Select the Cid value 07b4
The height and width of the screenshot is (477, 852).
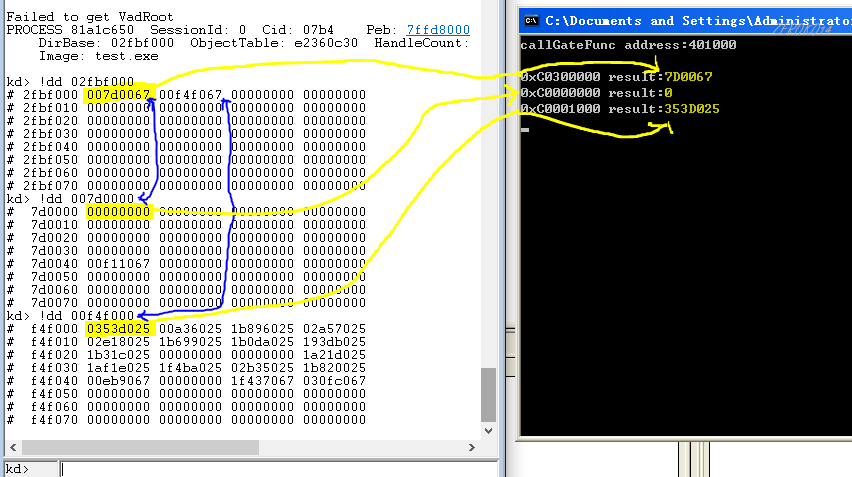coord(318,30)
